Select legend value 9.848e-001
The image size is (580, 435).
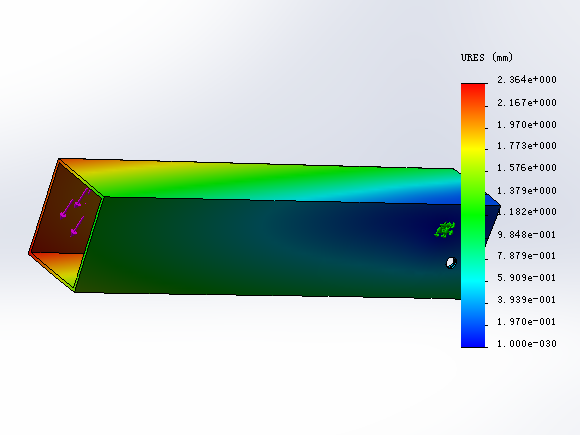tap(527, 235)
